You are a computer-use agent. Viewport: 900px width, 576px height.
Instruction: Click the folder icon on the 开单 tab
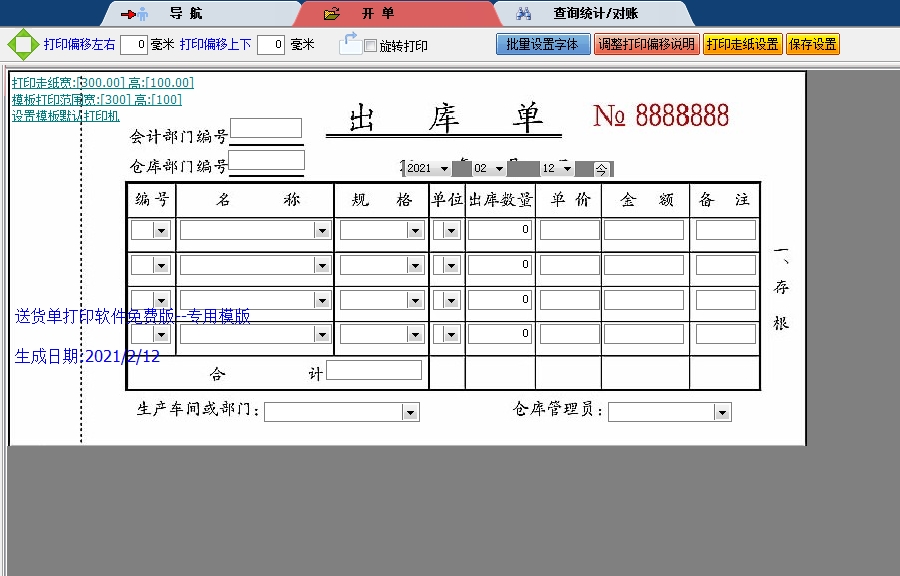coord(331,13)
